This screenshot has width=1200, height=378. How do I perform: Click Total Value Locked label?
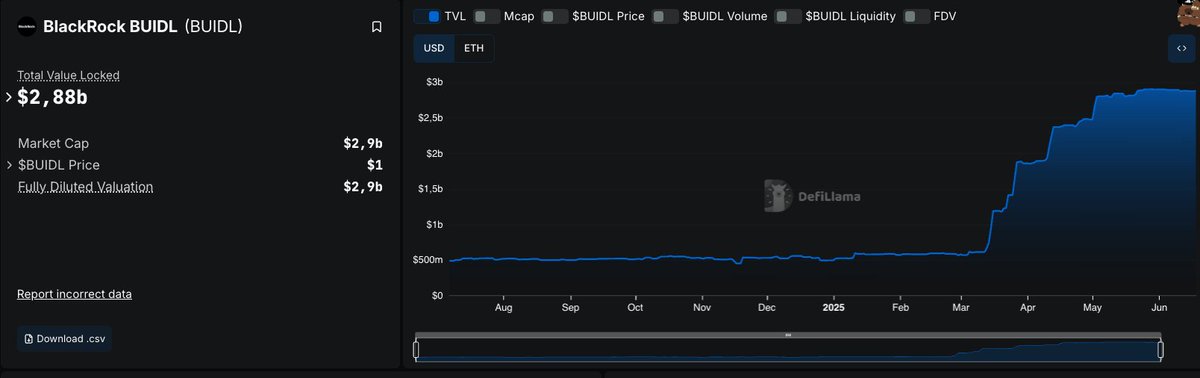click(x=68, y=75)
